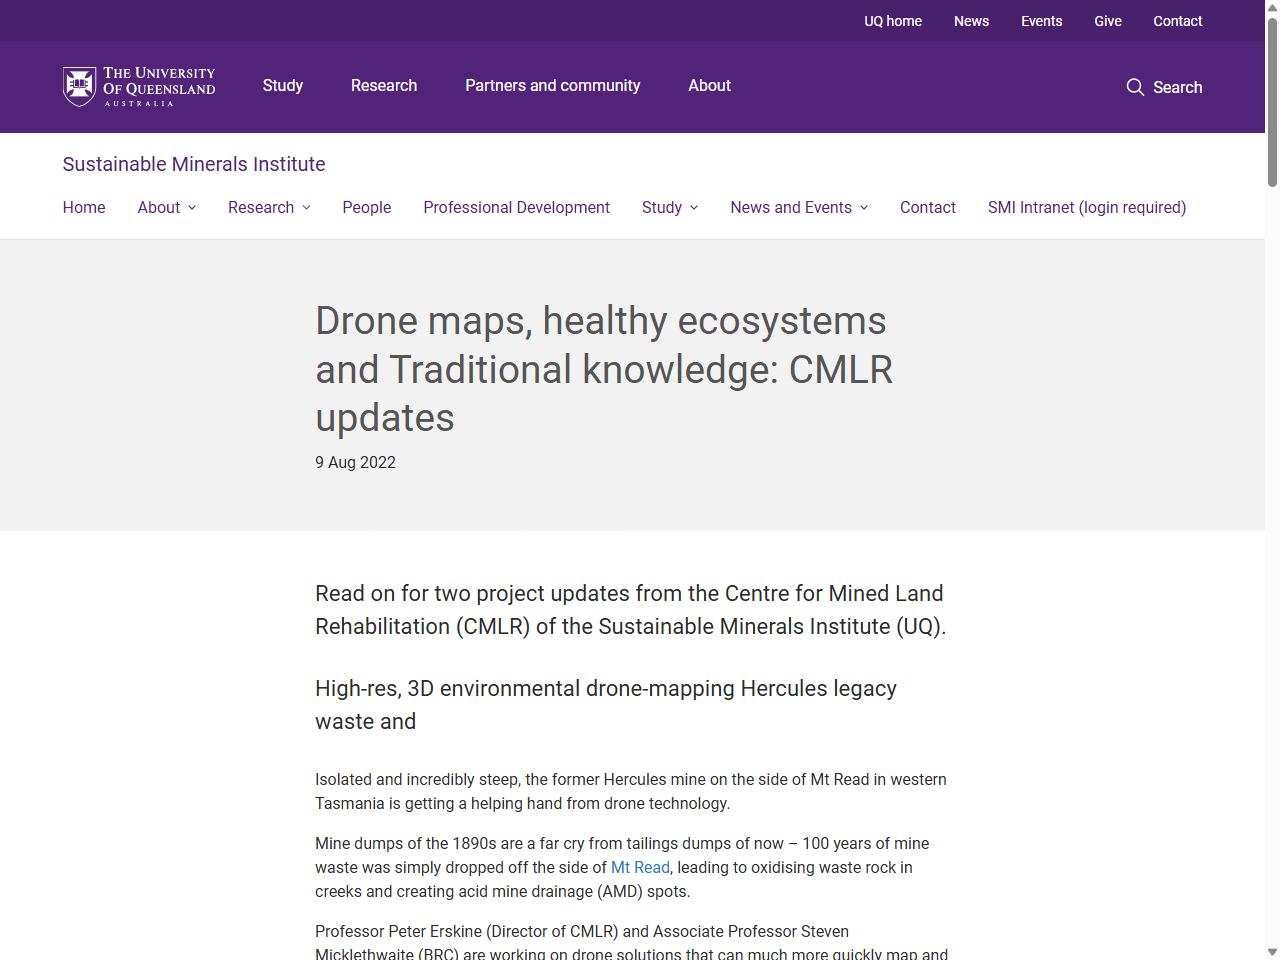Expand the About submenu chevron

click(x=192, y=208)
